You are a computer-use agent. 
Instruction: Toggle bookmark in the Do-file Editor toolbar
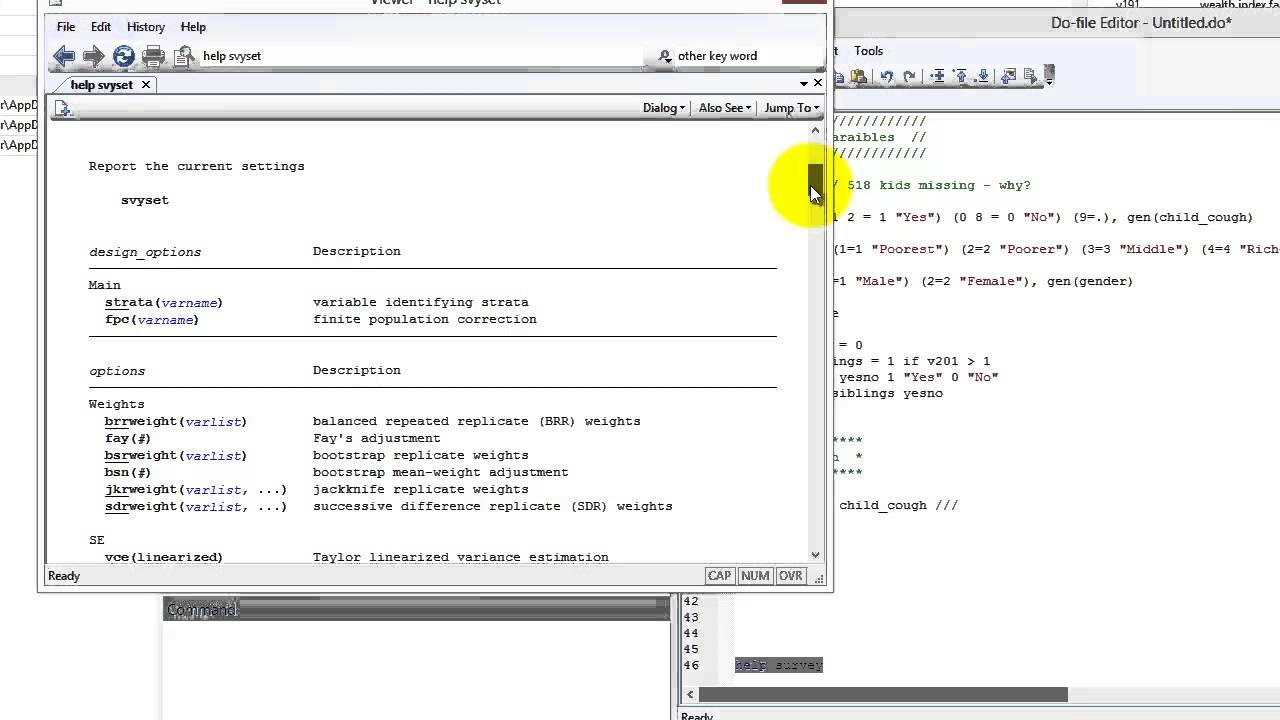tap(938, 77)
